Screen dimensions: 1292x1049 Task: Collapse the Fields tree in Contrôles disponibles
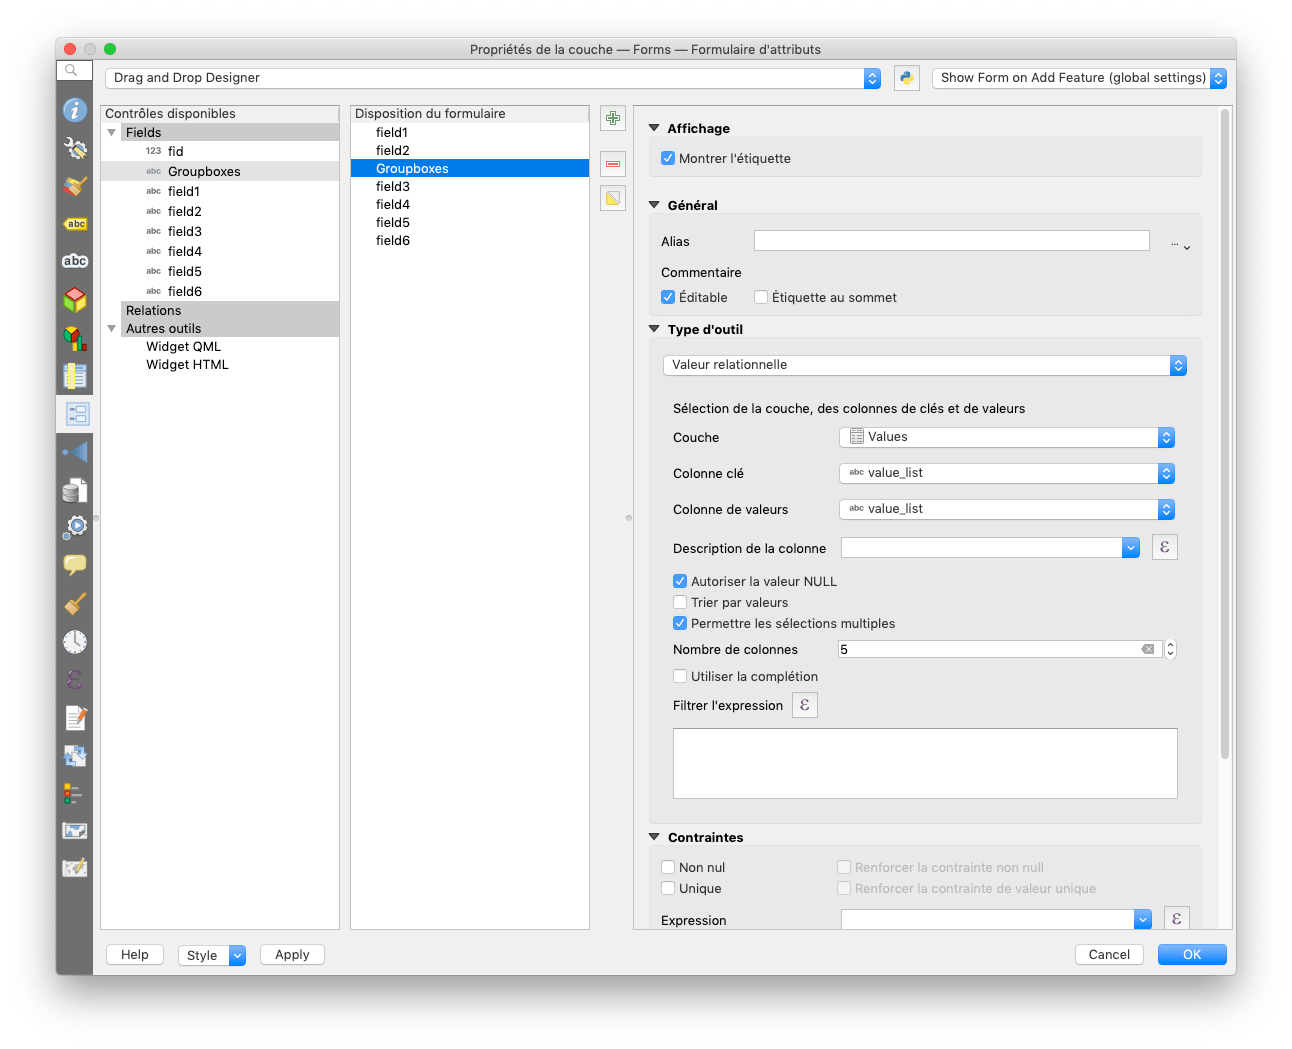112,131
